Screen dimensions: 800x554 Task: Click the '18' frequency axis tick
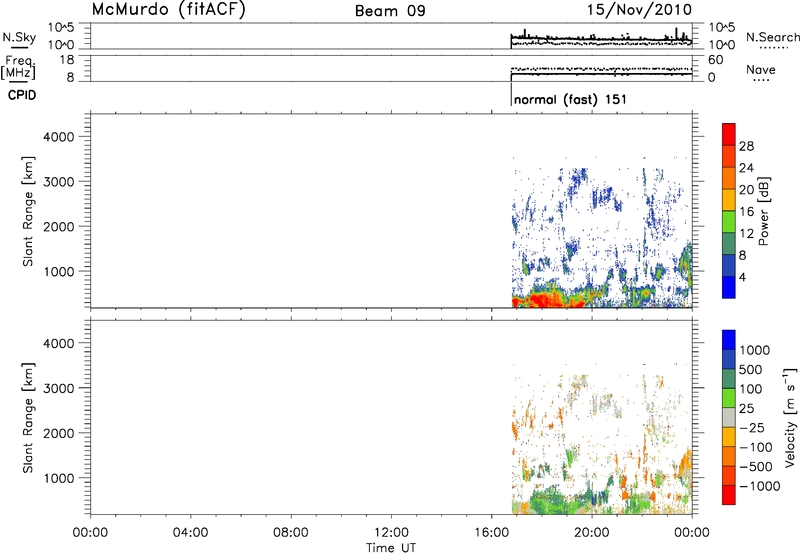point(66,60)
